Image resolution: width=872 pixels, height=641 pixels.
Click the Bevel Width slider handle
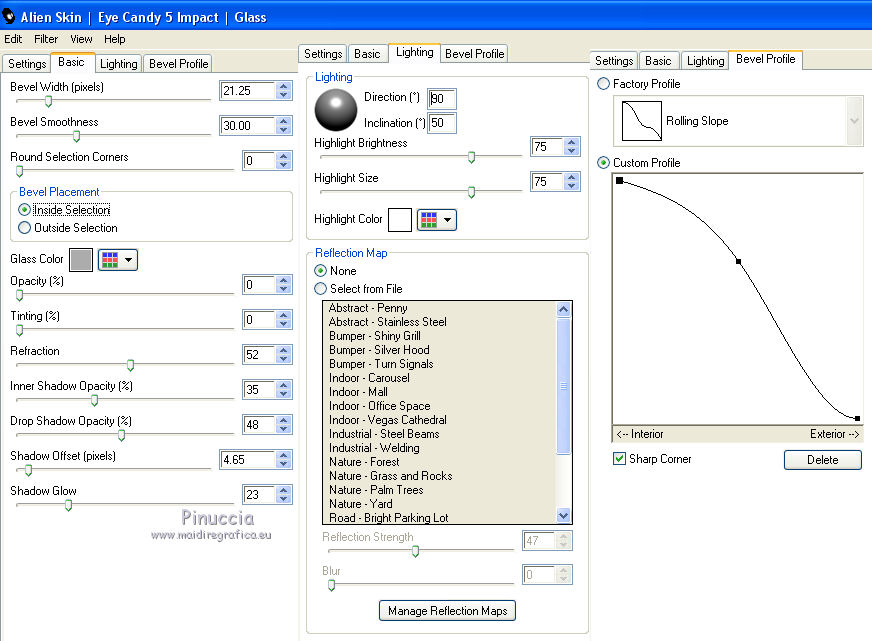click(x=48, y=101)
